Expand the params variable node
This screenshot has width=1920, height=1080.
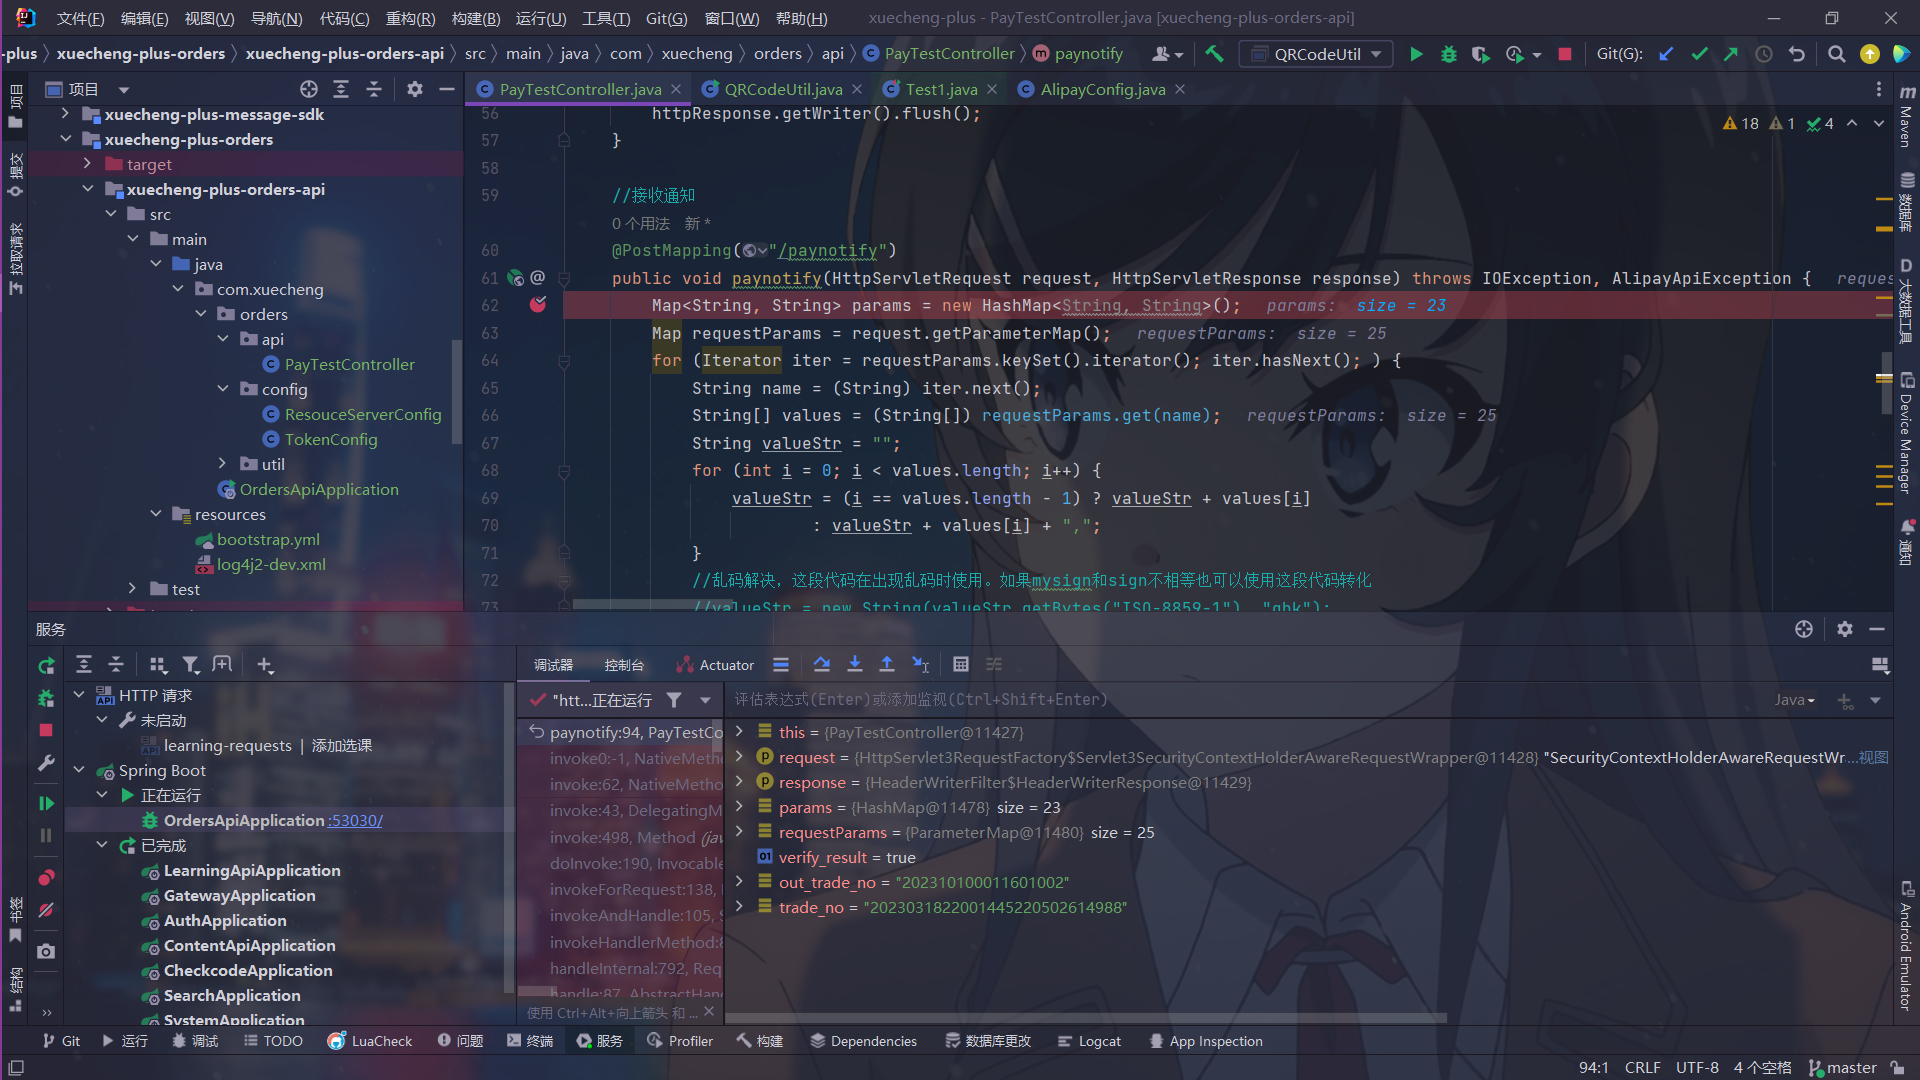[x=739, y=807]
